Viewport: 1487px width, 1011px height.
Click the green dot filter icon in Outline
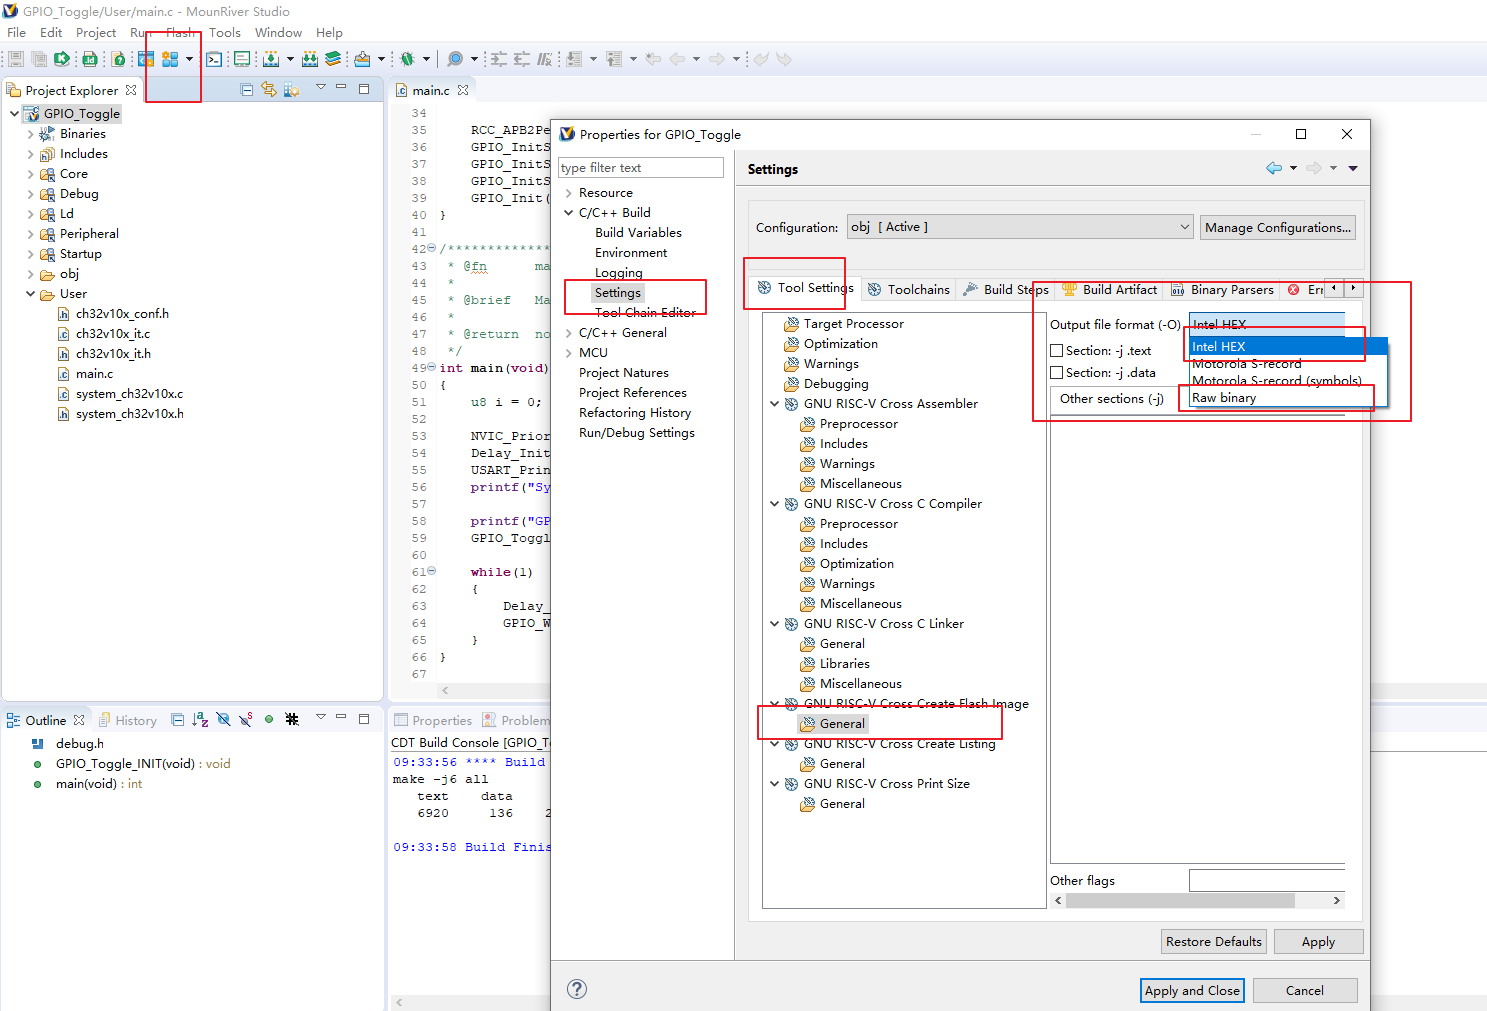coord(269,719)
